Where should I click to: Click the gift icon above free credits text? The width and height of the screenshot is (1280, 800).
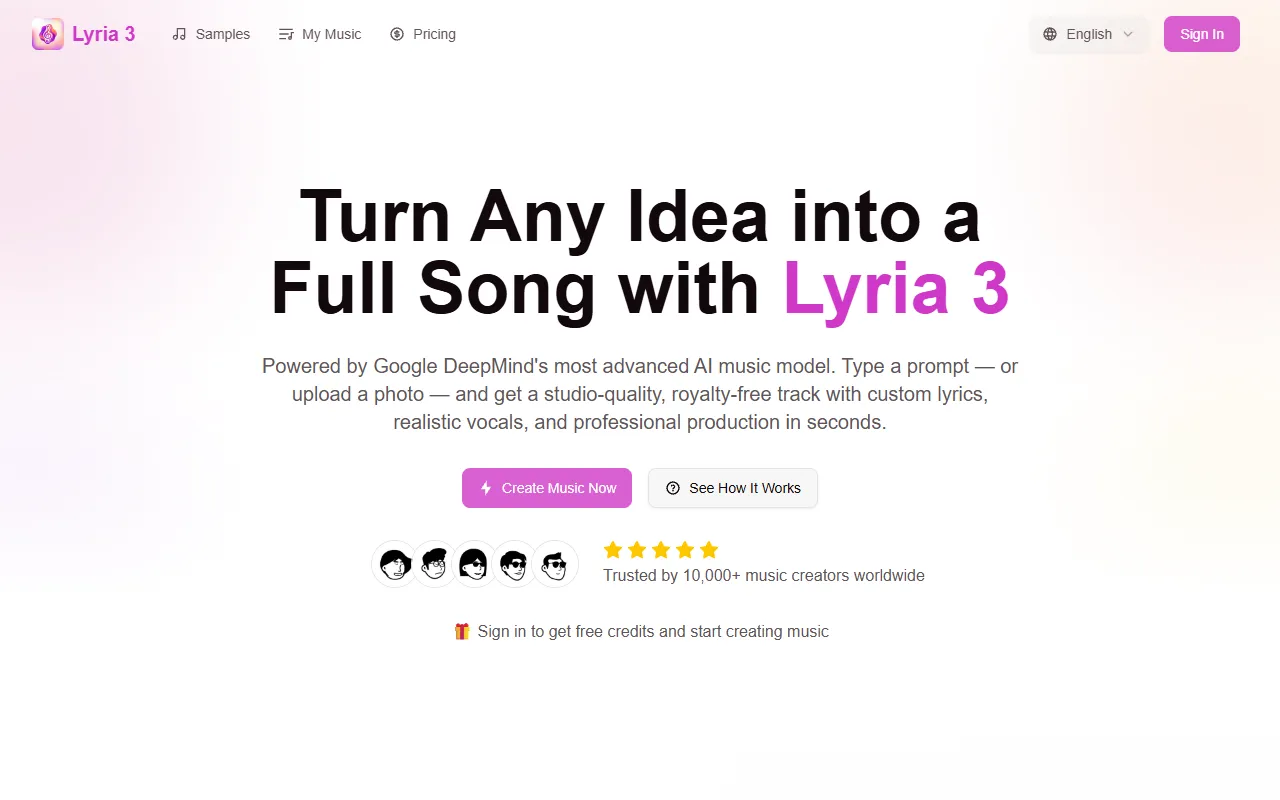462,631
